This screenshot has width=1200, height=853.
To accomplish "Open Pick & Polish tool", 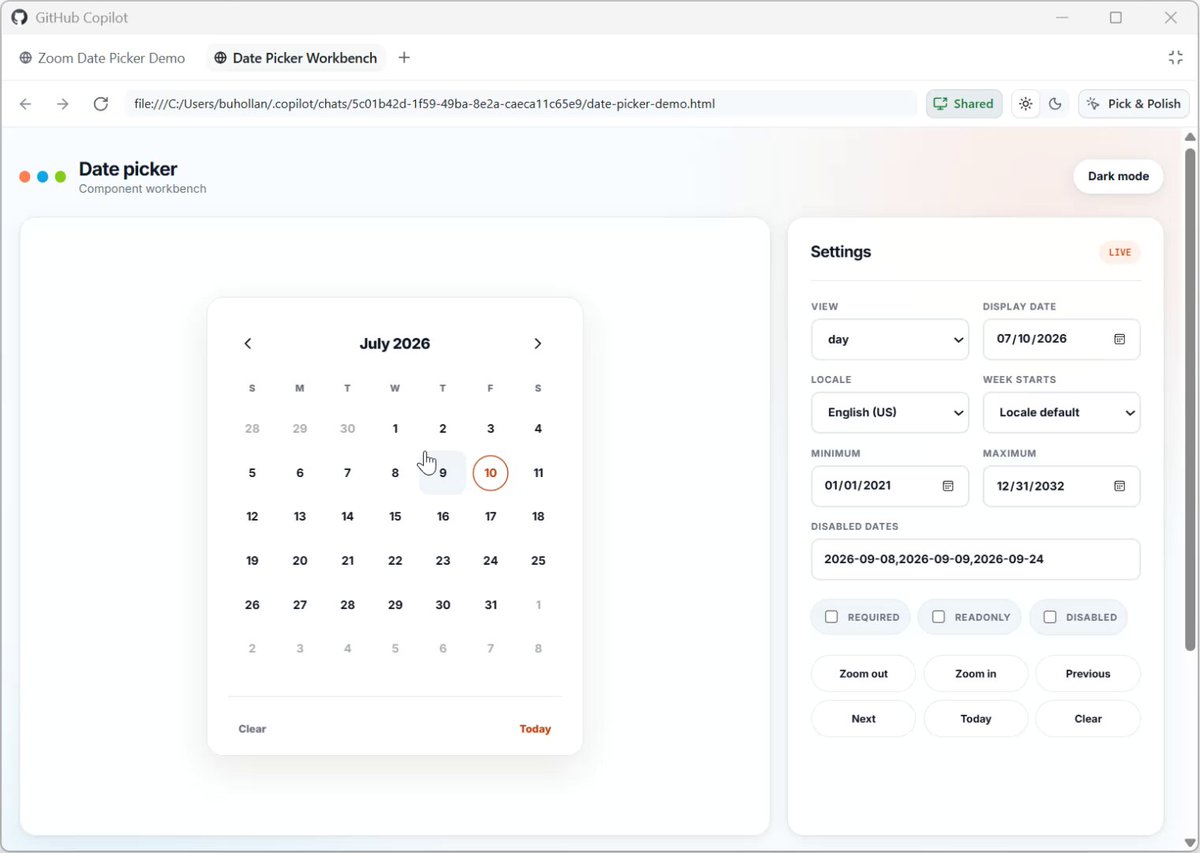I will pyautogui.click(x=1134, y=104).
